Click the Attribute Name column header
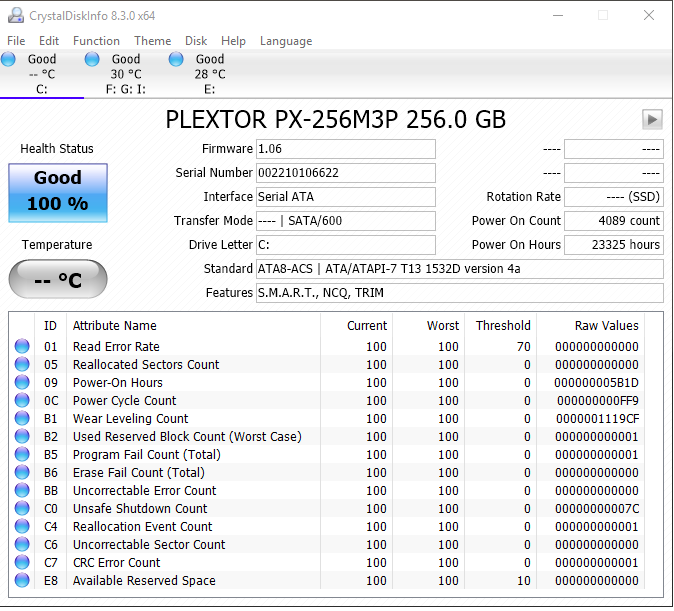The width and height of the screenshot is (674, 611). coord(193,325)
